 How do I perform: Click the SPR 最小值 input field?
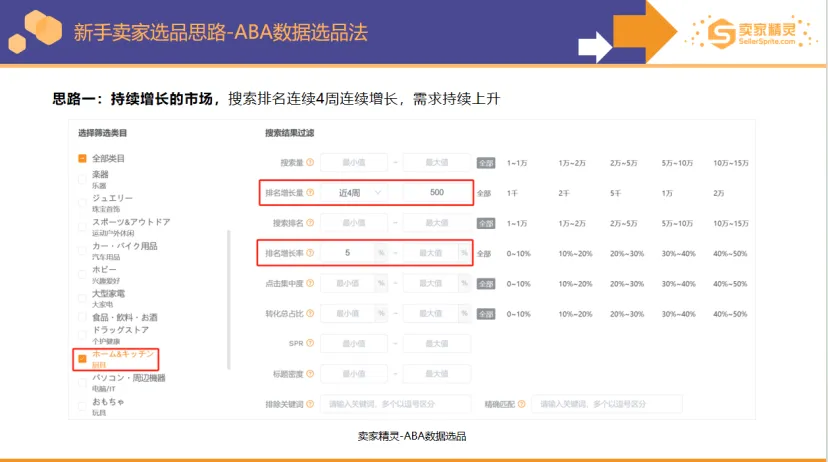354,344
